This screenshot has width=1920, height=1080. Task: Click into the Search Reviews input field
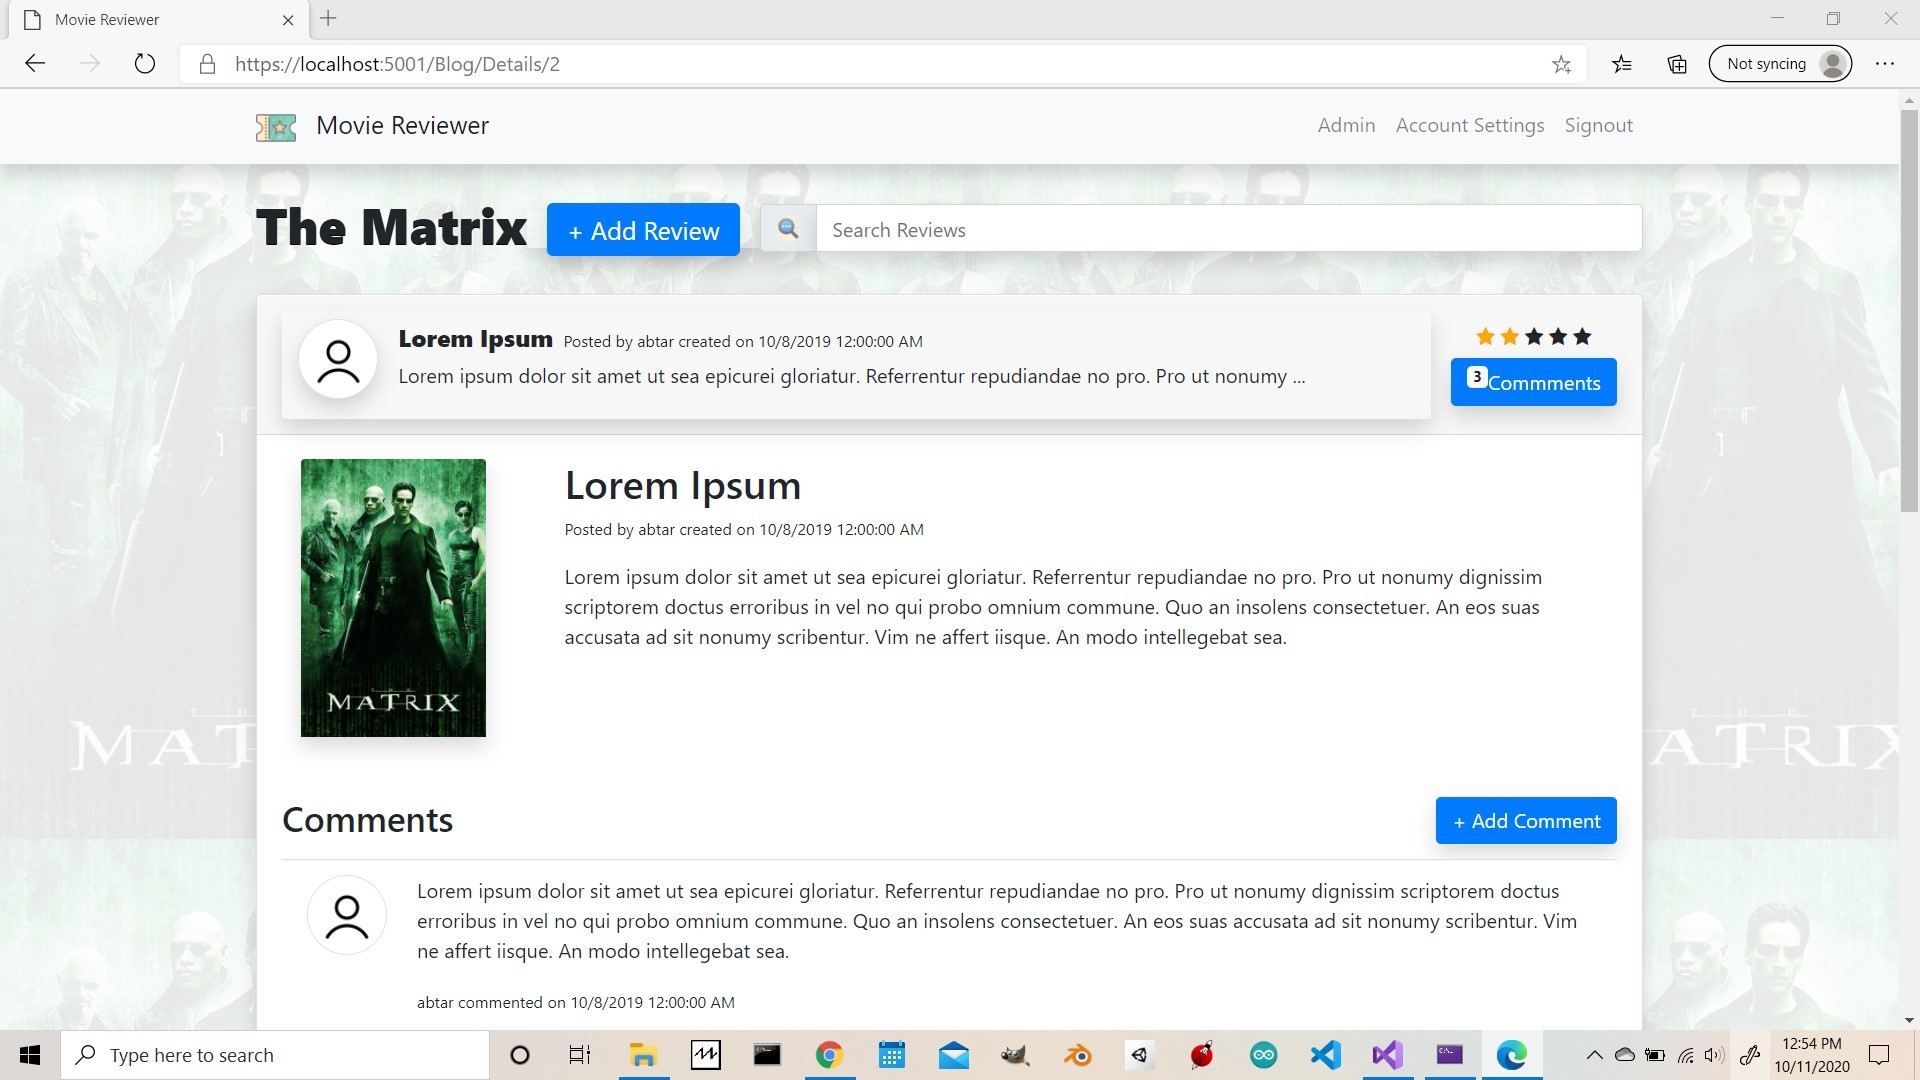(1229, 229)
